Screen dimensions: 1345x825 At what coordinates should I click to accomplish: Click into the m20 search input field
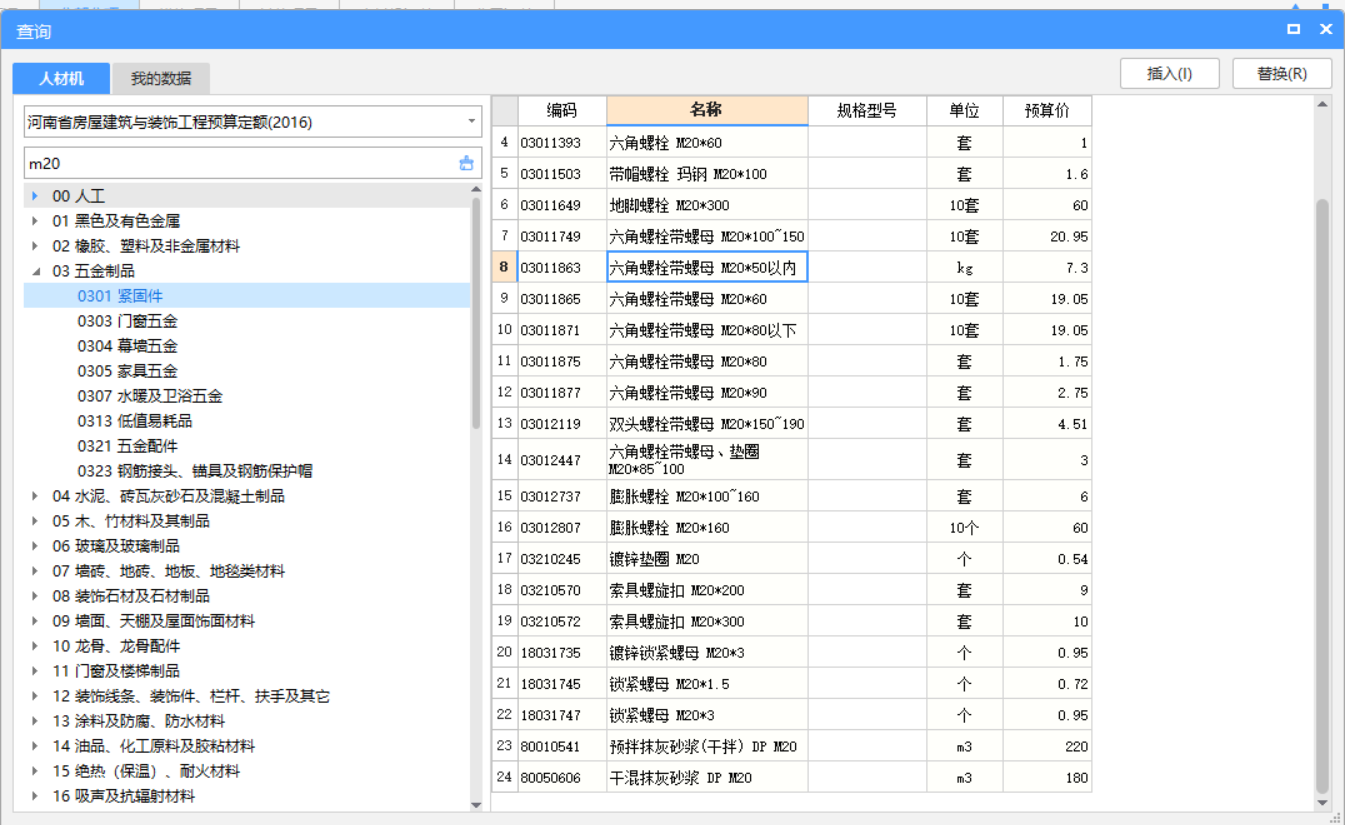point(238,163)
